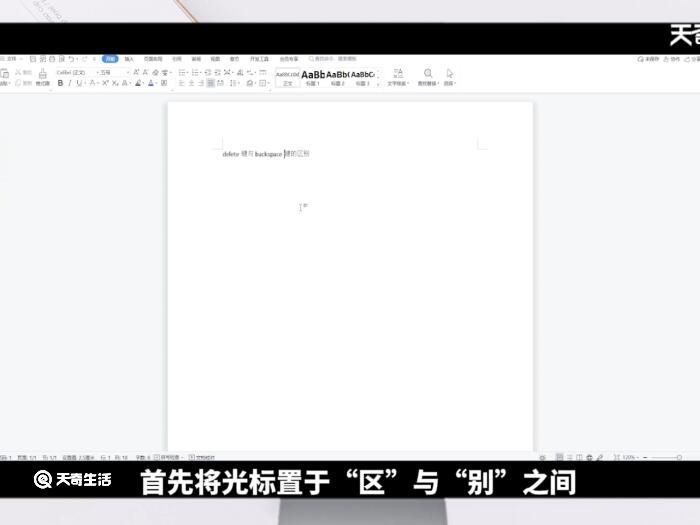This screenshot has height=525, width=700.
Task: Toggle Italic formatting in the ribbon
Action: point(70,83)
